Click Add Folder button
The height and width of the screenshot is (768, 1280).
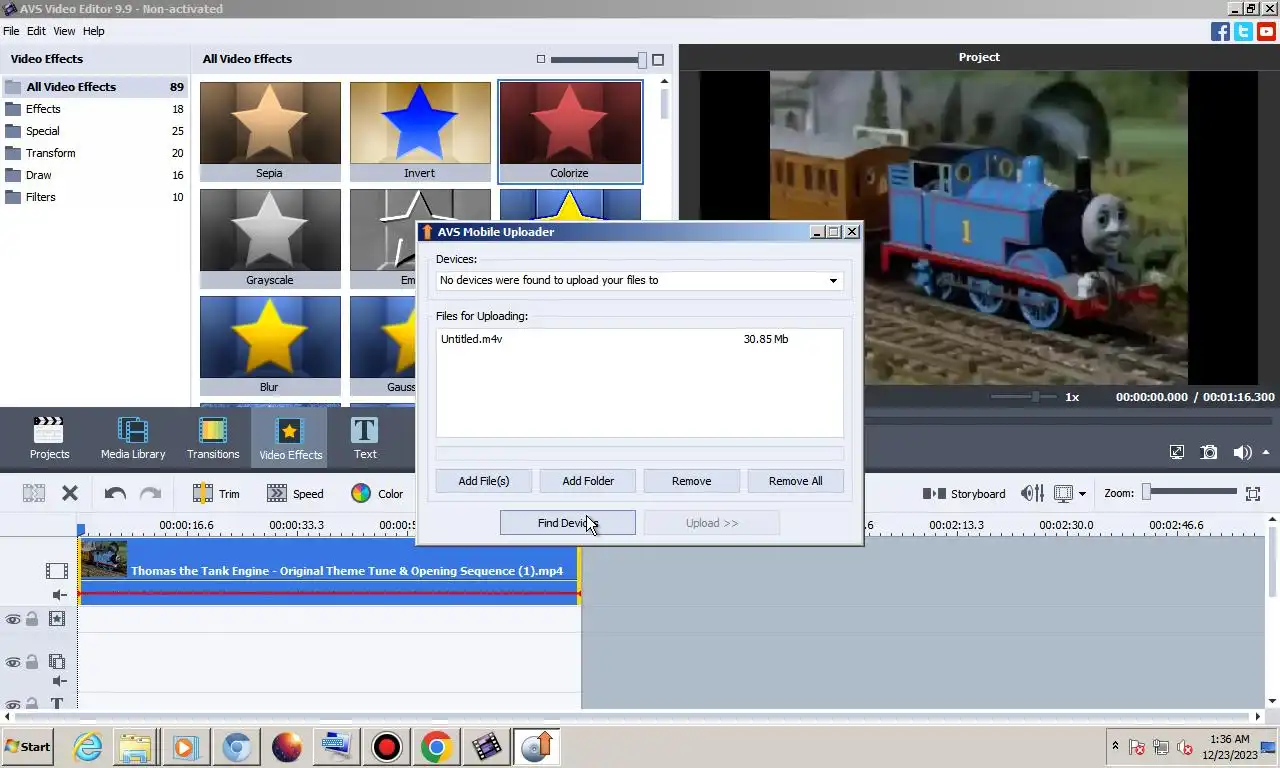coord(588,481)
